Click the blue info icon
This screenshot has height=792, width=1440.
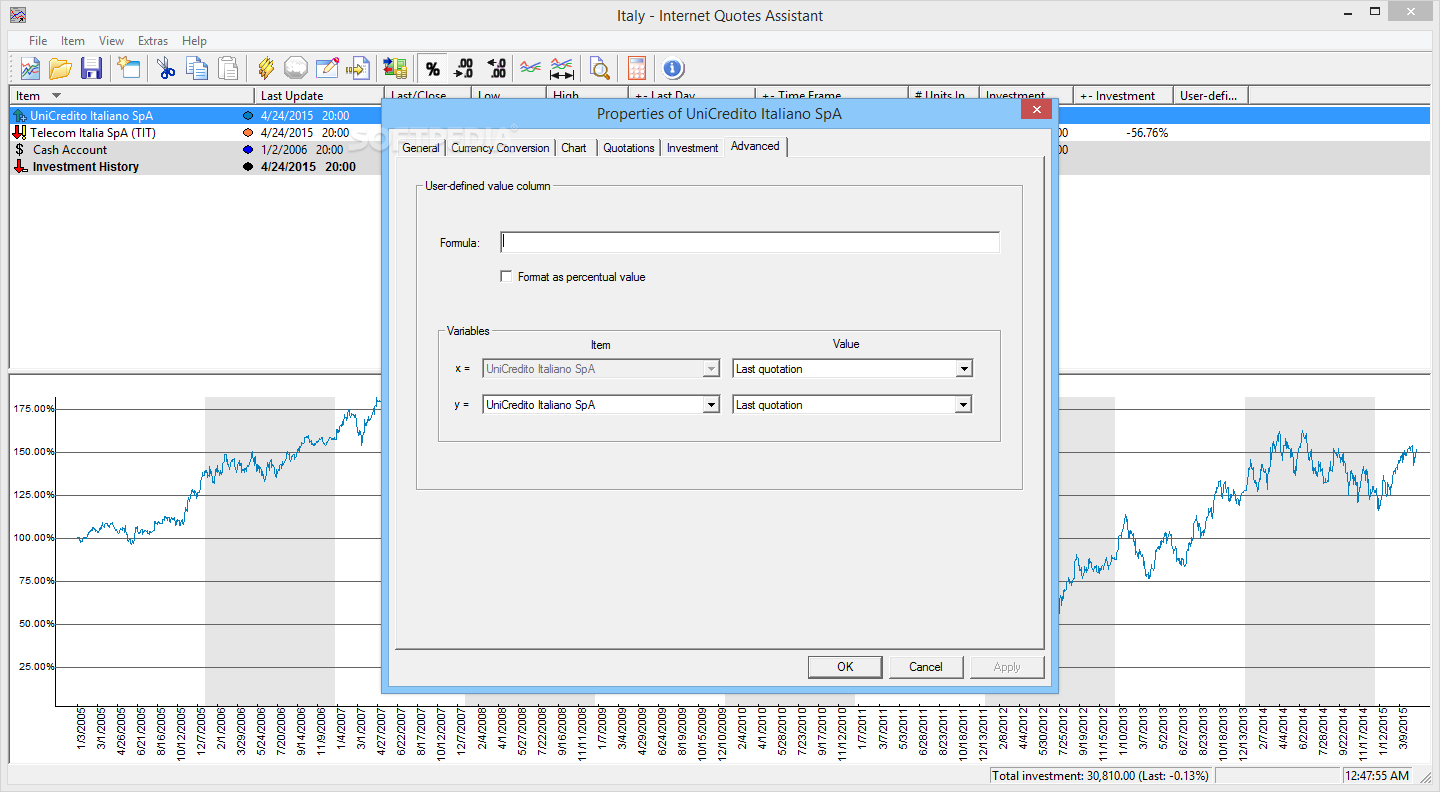click(673, 68)
